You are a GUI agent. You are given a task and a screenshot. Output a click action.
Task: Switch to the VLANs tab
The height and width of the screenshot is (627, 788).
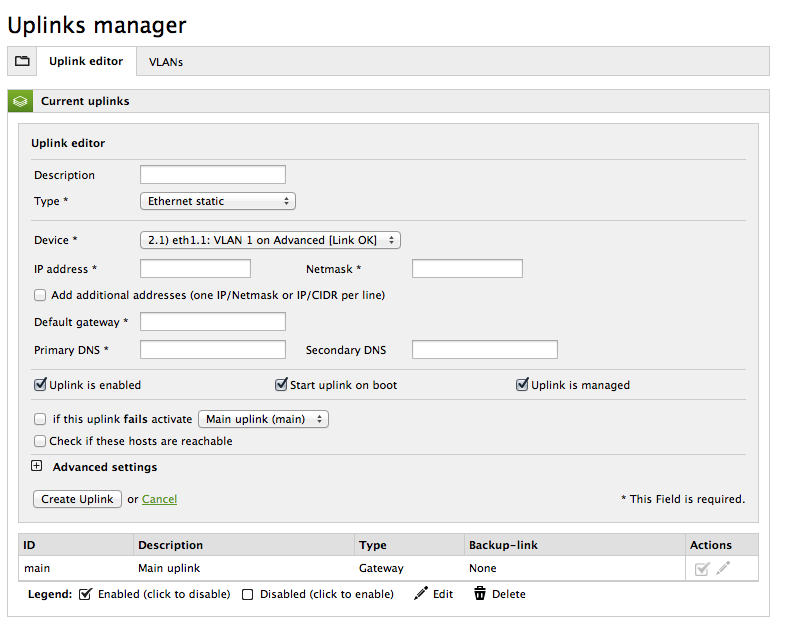point(166,62)
